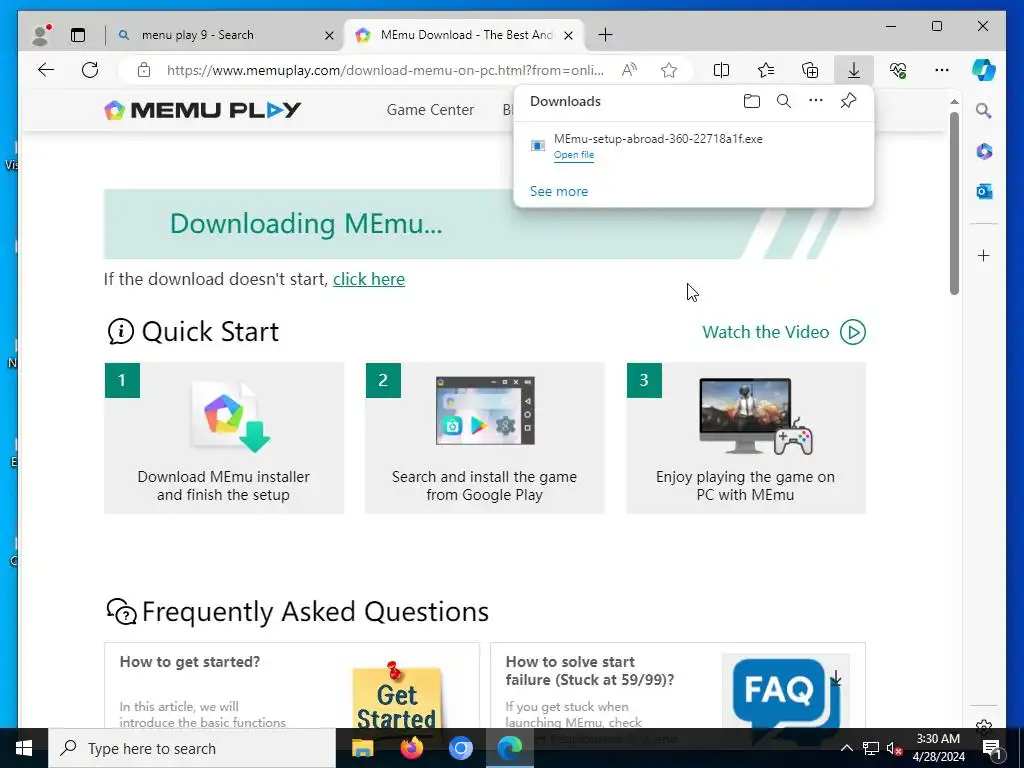Search downloads with the magnifier icon

pyautogui.click(x=784, y=101)
